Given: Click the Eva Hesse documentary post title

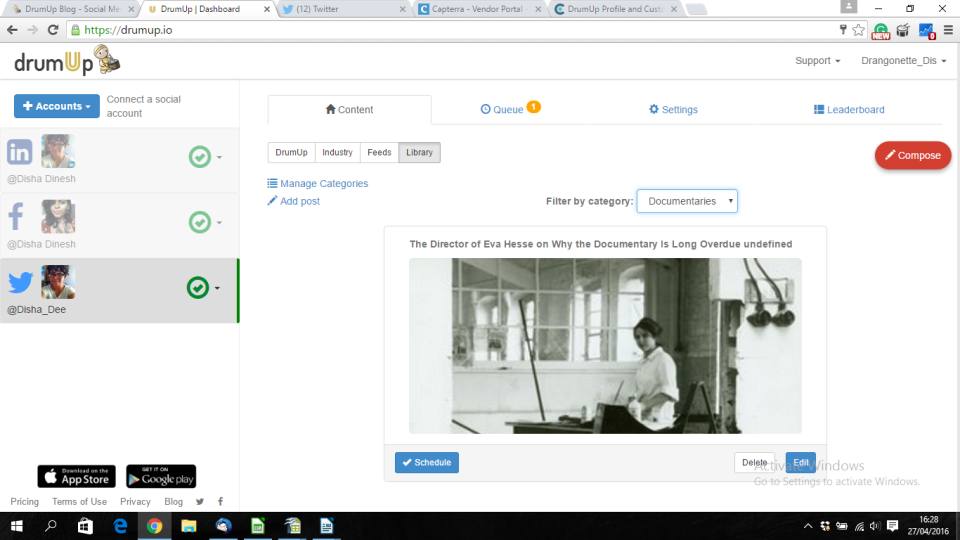Looking at the screenshot, I should [x=601, y=244].
